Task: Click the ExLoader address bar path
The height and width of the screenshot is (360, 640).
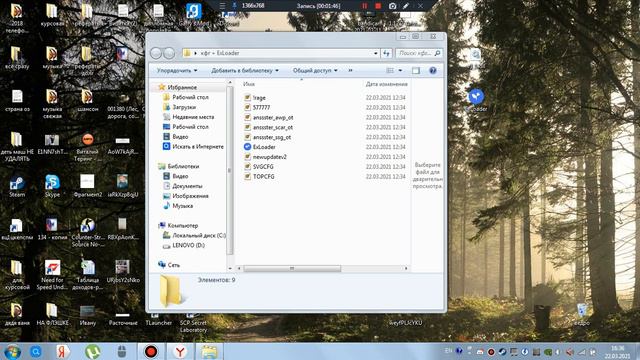Action: (x=228, y=53)
